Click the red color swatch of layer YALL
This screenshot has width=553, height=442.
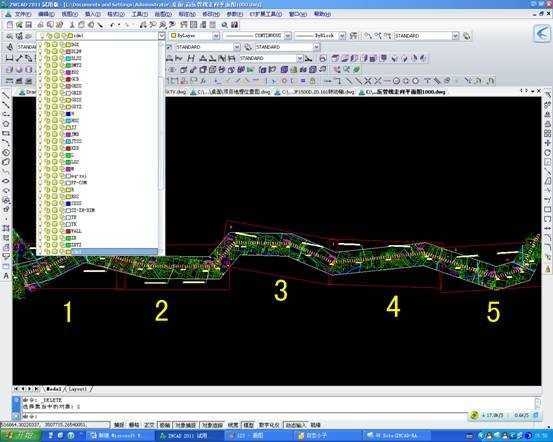click(68, 231)
